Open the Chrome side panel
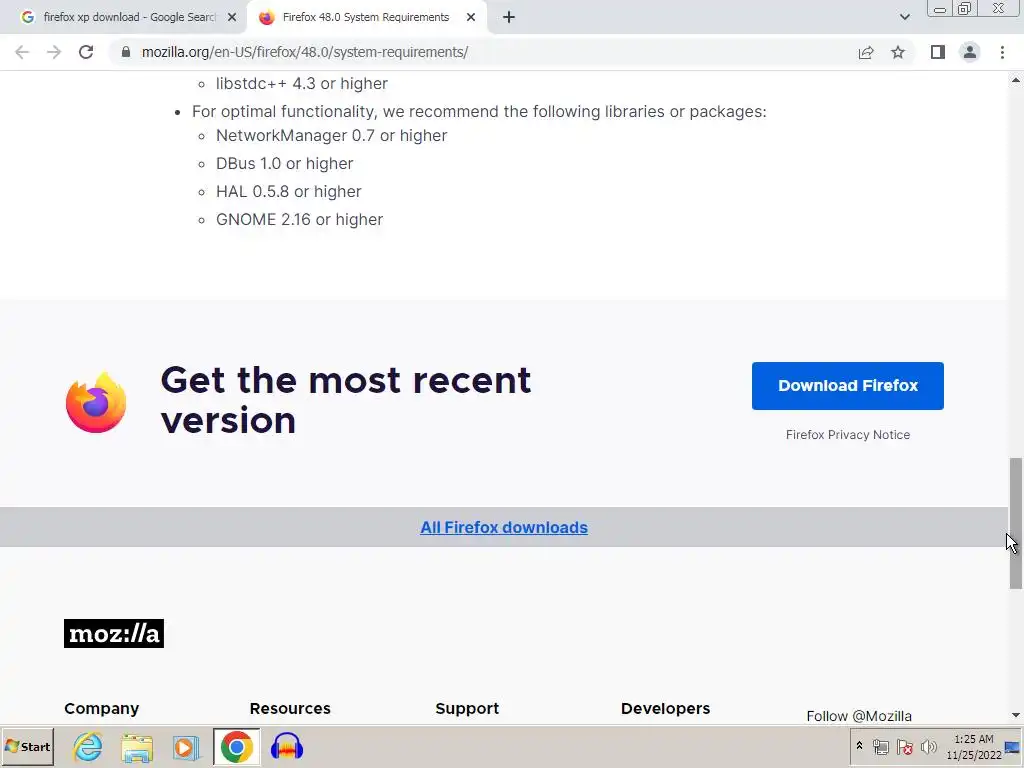Viewport: 1024px width, 768px height. 938,52
